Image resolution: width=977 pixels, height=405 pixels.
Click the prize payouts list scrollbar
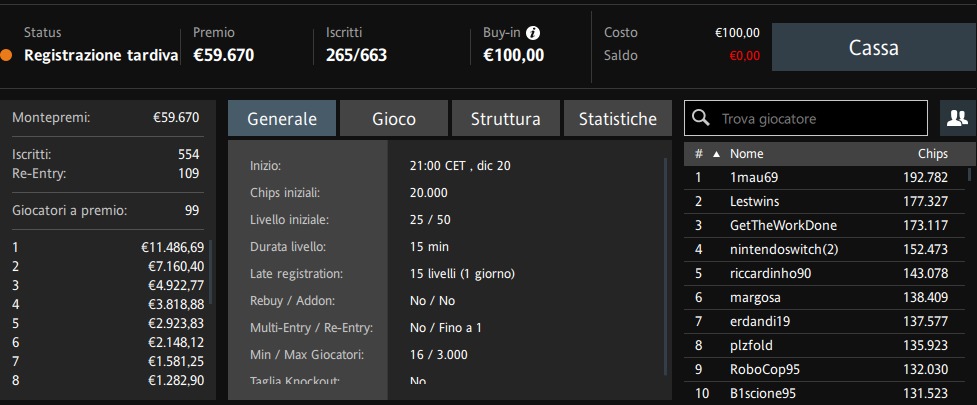[211, 272]
